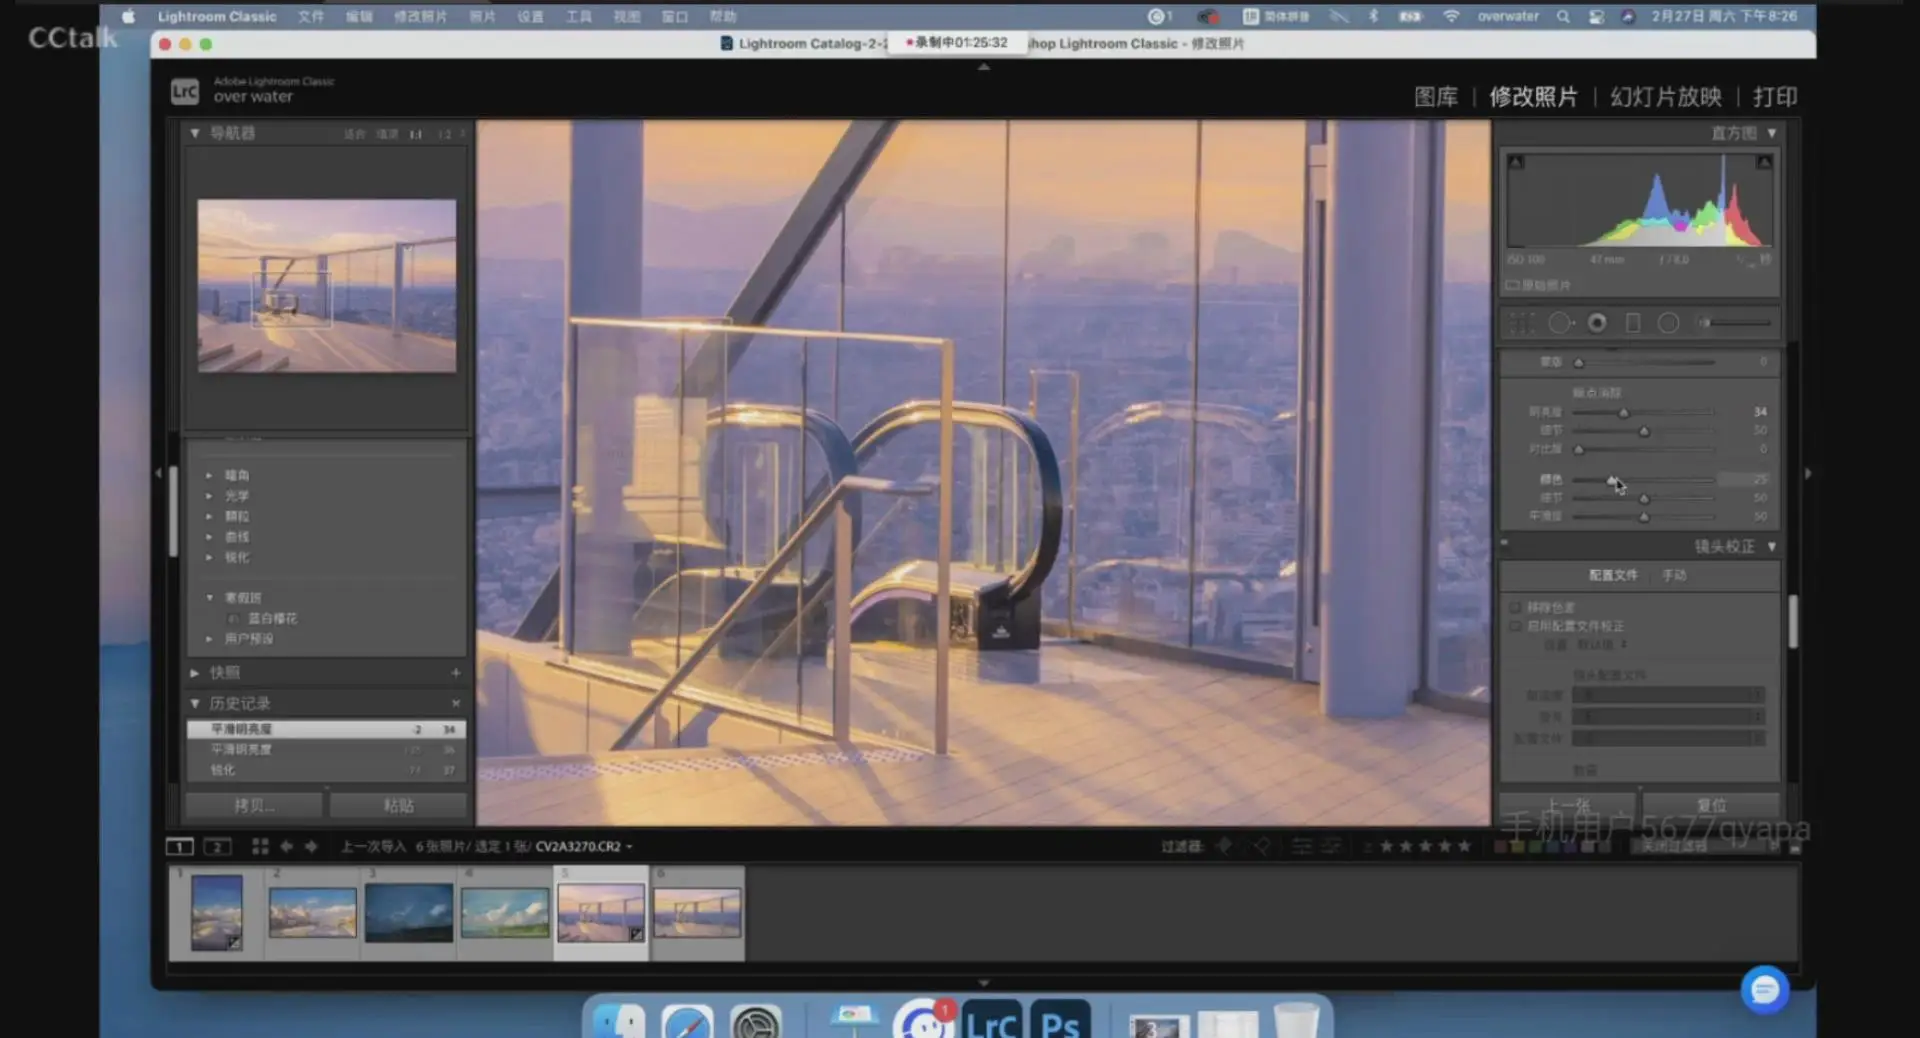Screen dimensions: 1920x1038
Task: Switch to the 手动 lens correction tab
Action: pos(1674,575)
